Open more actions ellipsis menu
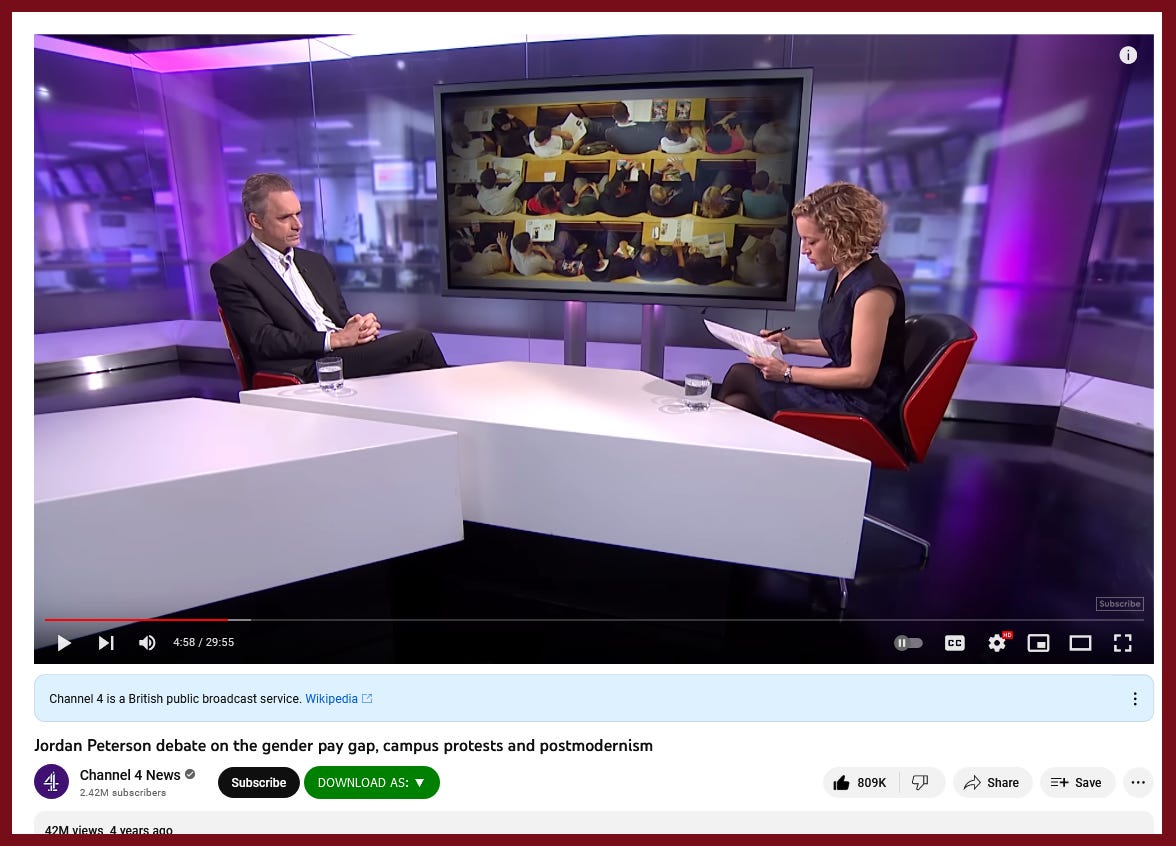This screenshot has width=1176, height=846. [1138, 782]
